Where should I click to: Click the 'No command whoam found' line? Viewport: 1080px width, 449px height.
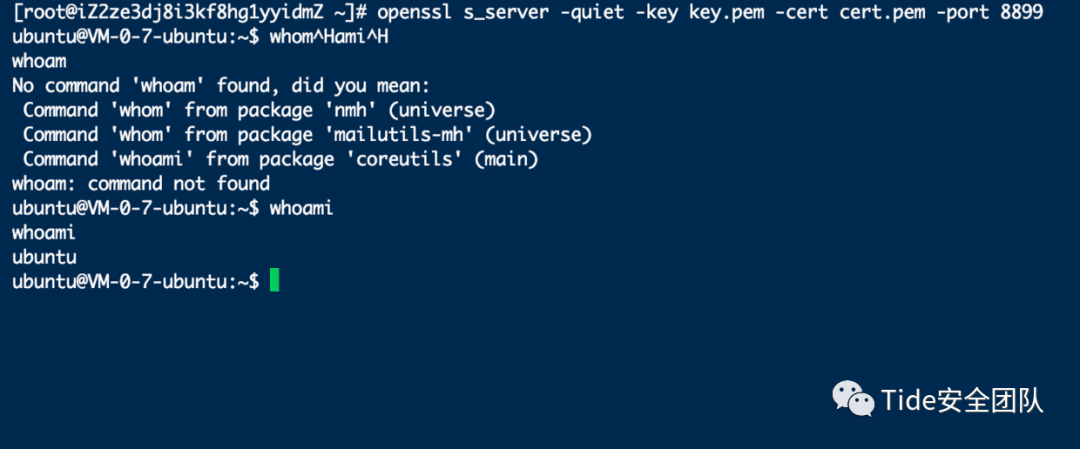coord(221,86)
